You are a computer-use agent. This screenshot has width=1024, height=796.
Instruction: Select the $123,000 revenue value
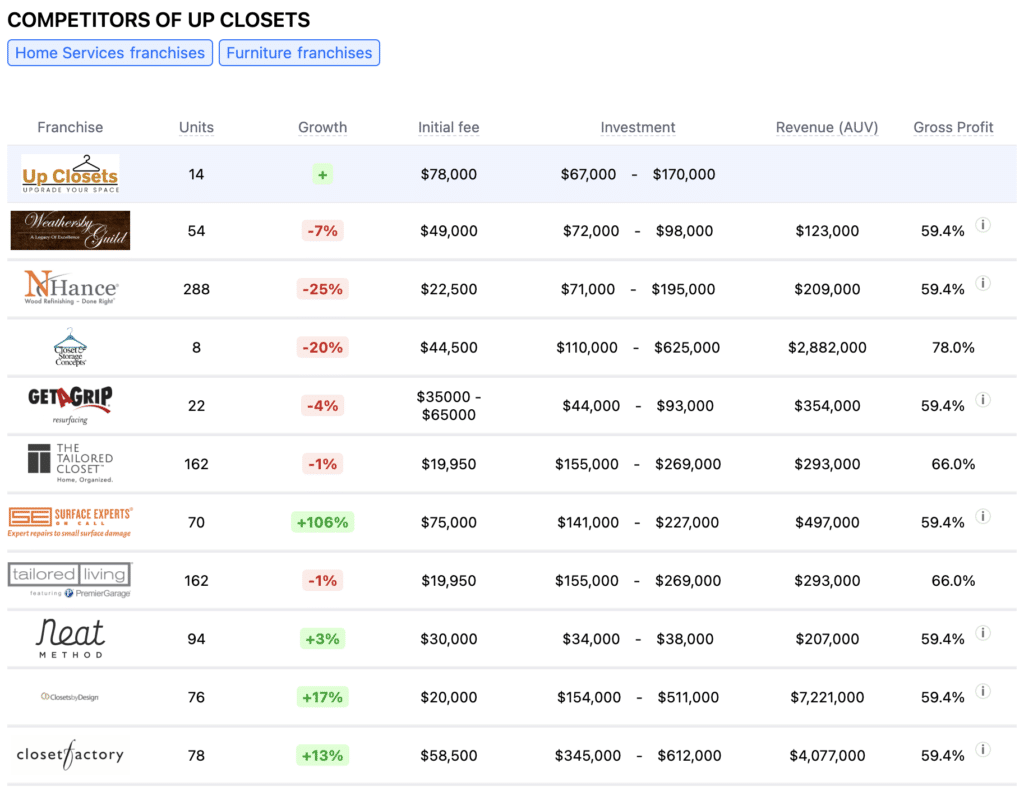click(827, 231)
